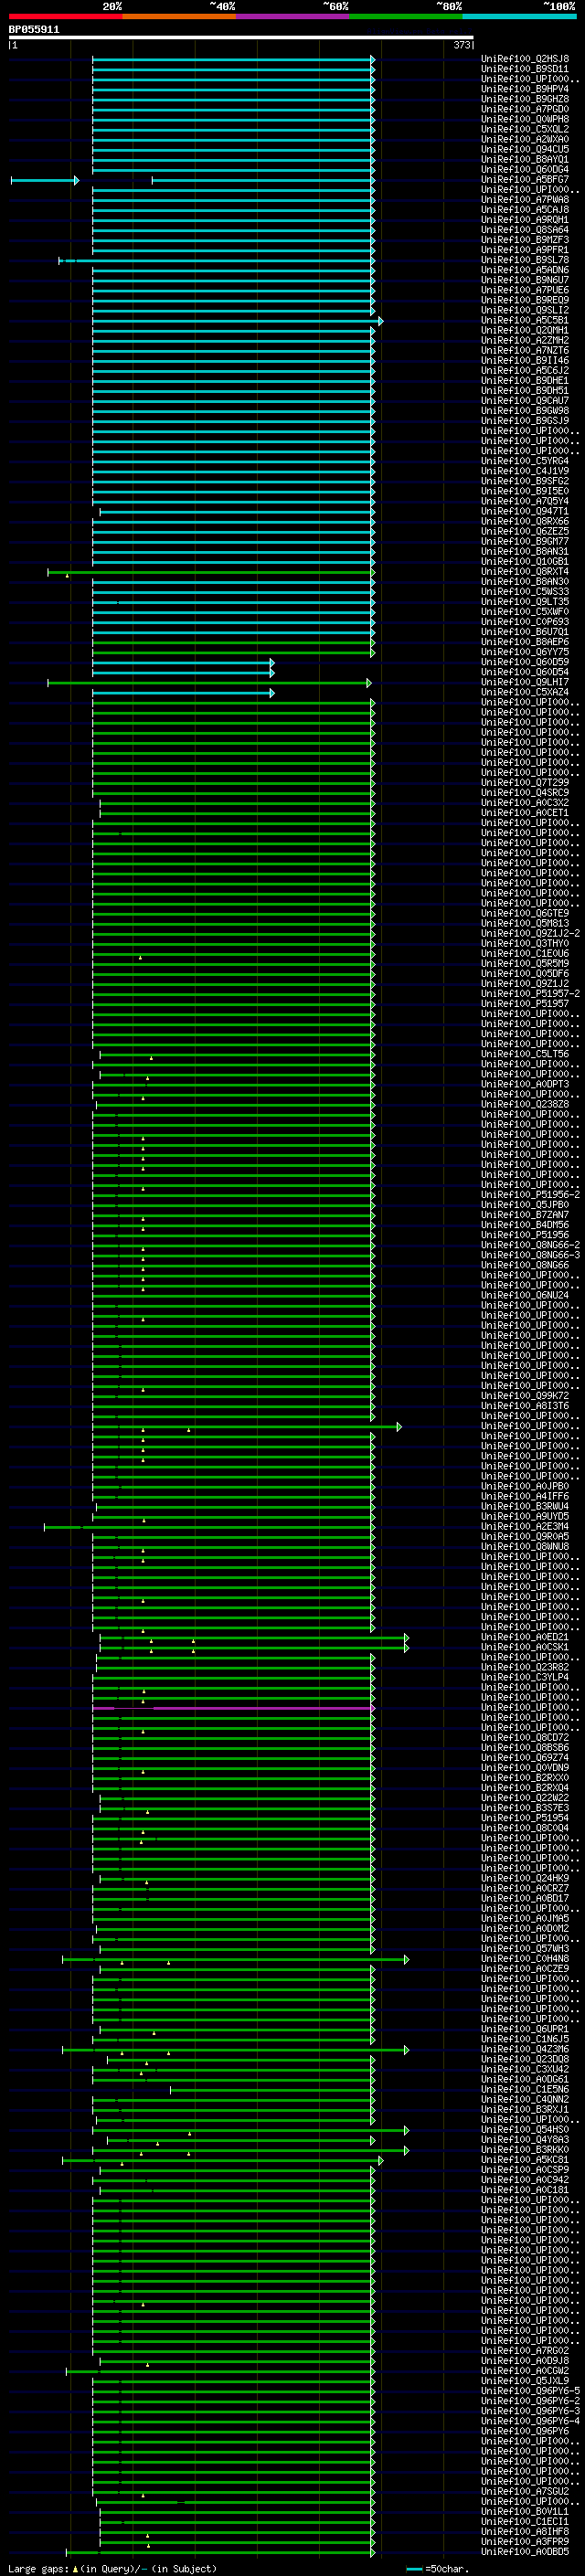Image resolution: width=585 pixels, height=2576 pixels.
Task: Click the purple ~60% identity legend segment
Action: pos(293,16)
